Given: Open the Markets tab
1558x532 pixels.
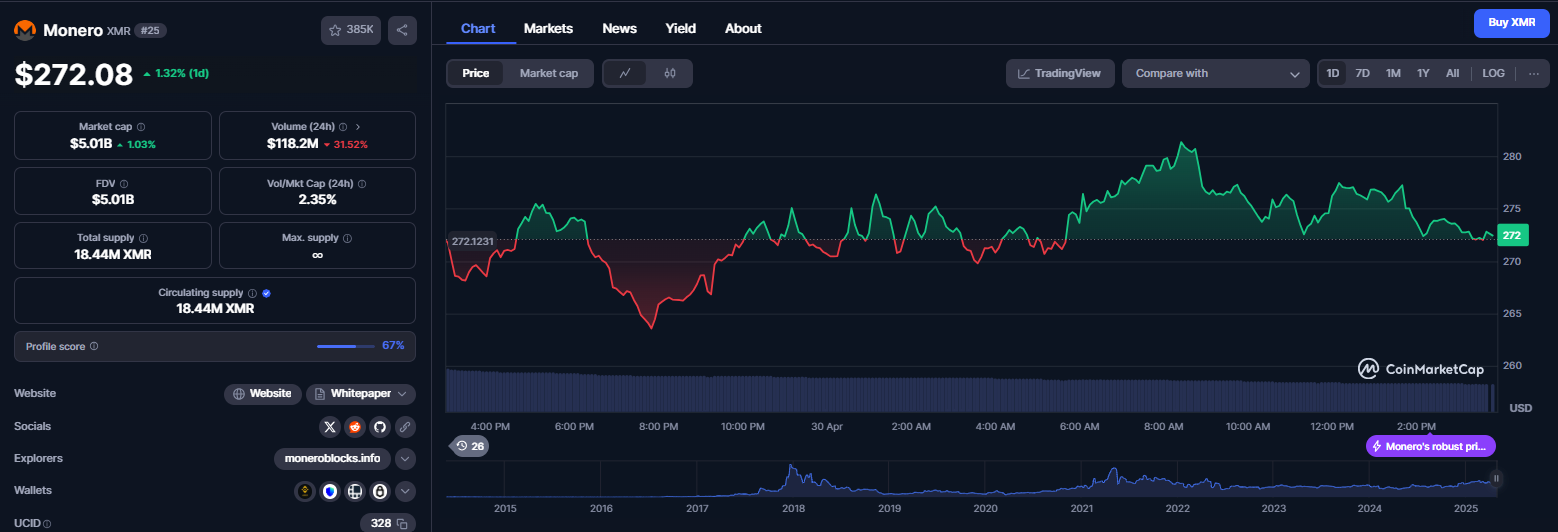Looking at the screenshot, I should [548, 28].
